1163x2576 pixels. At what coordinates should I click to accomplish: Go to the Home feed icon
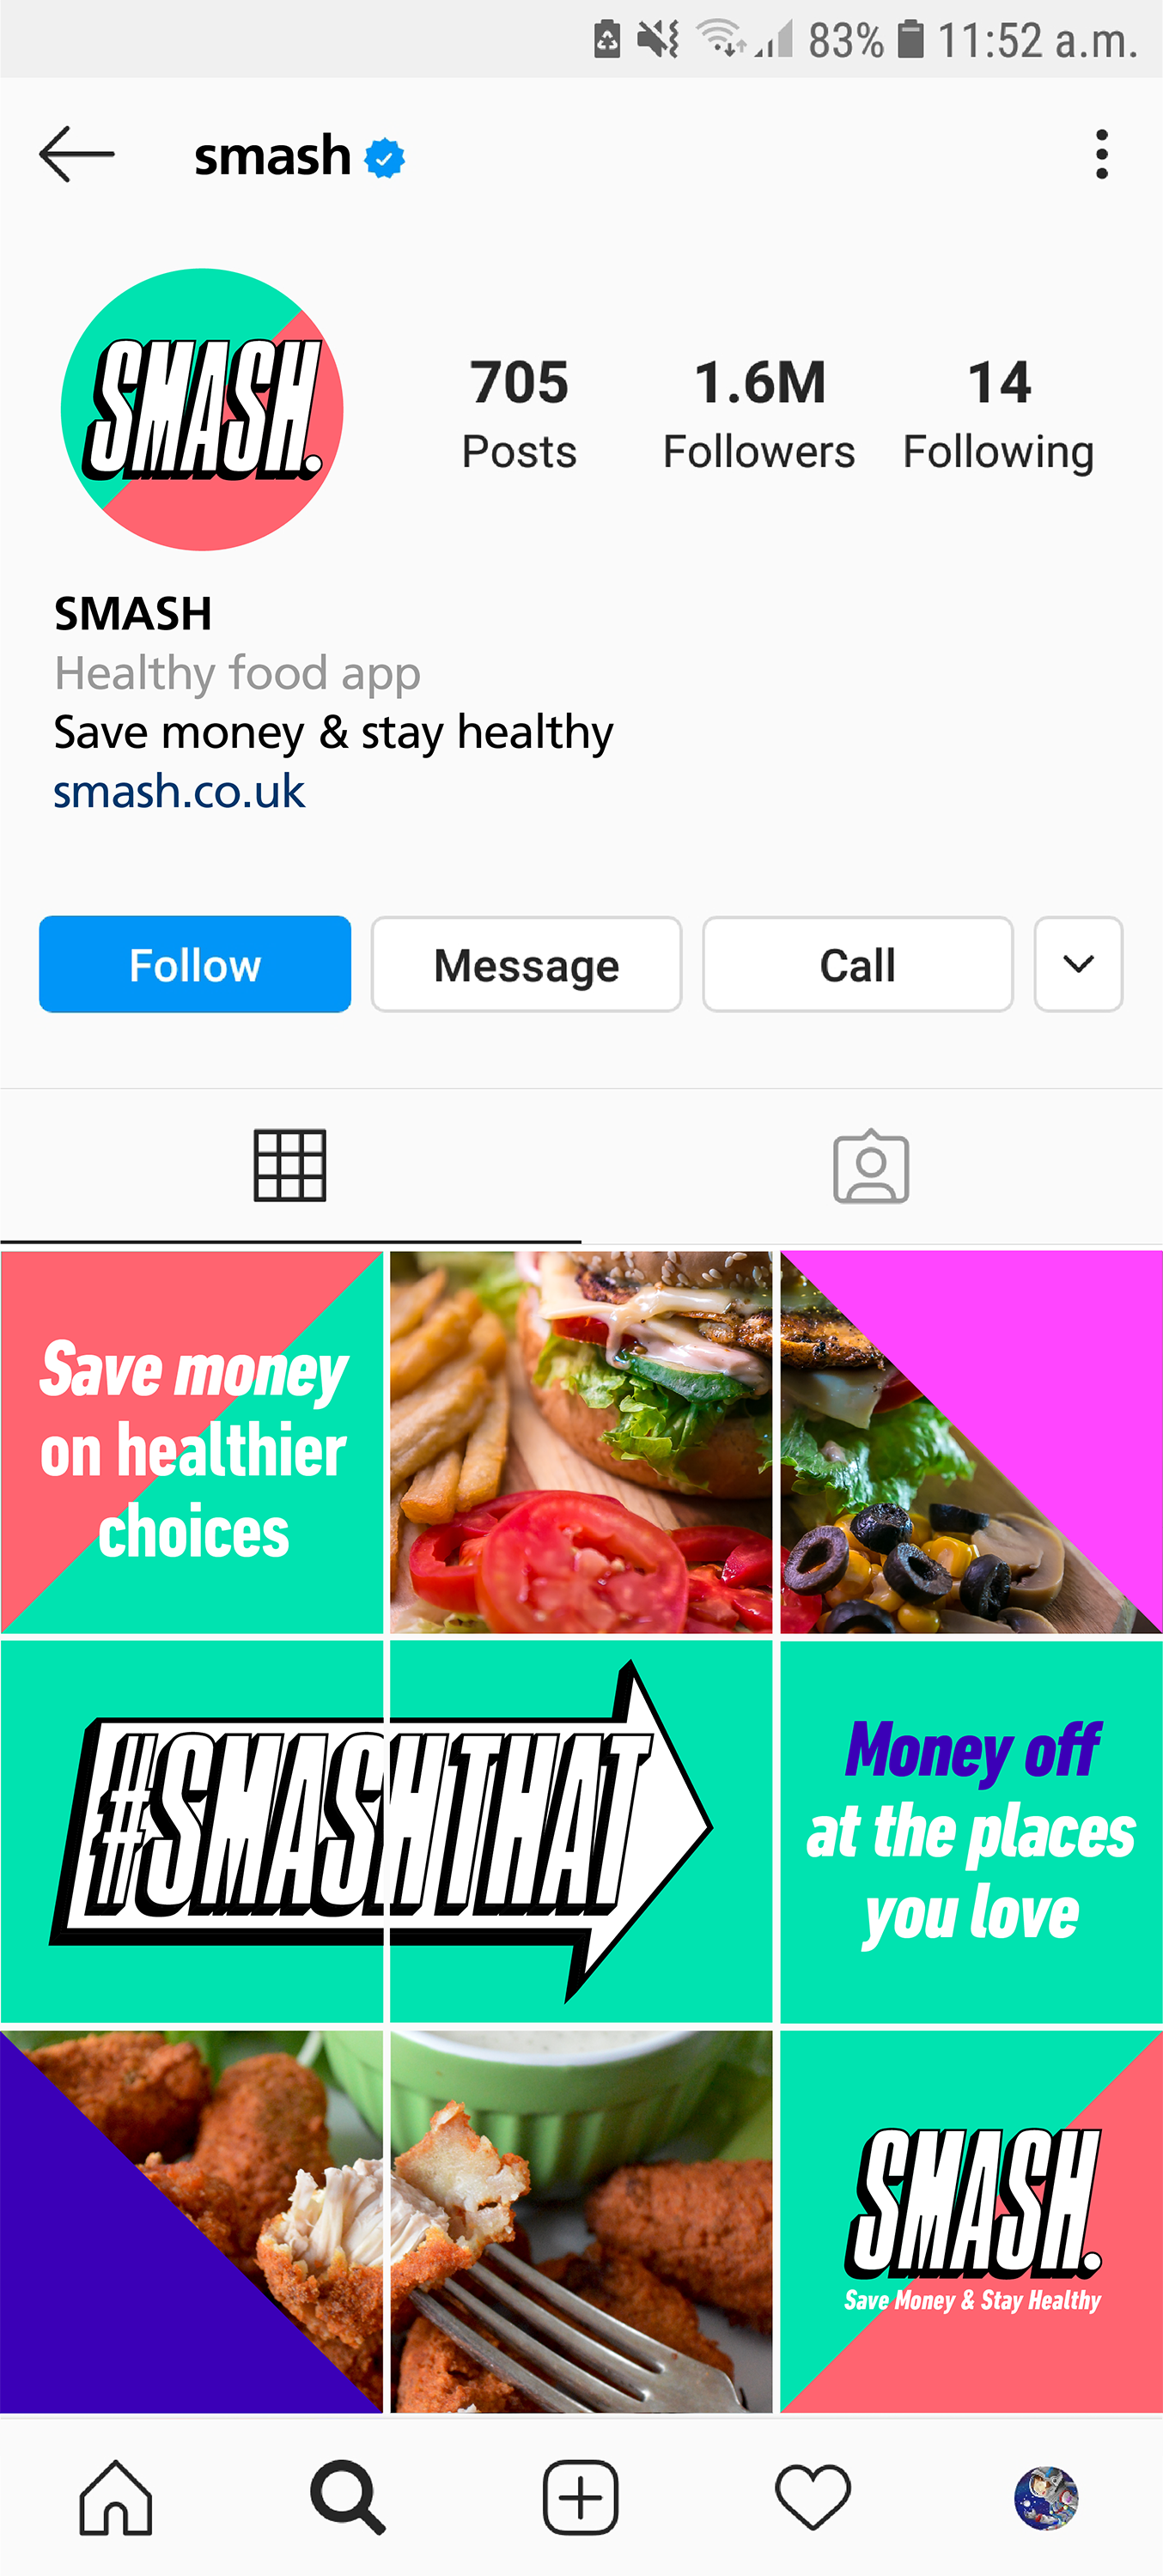pyautogui.click(x=116, y=2497)
